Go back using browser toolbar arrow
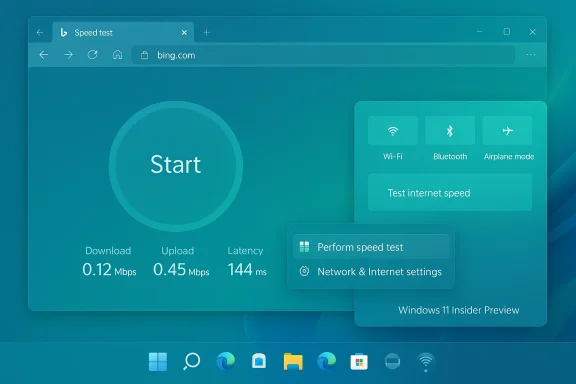The image size is (576, 384). [x=44, y=55]
